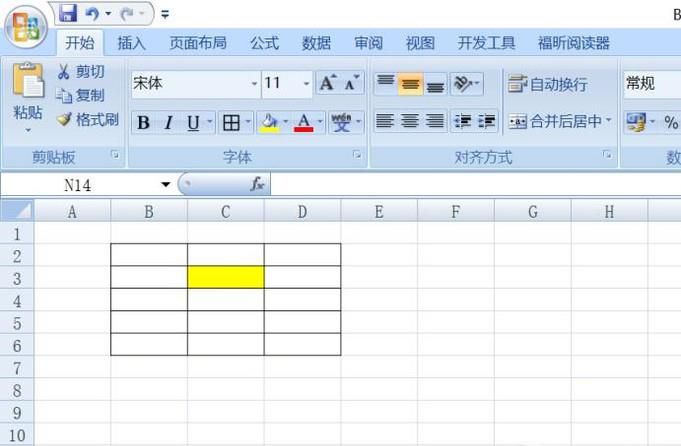This screenshot has height=446, width=681.
Task: Align text right
Action: pyautogui.click(x=435, y=121)
